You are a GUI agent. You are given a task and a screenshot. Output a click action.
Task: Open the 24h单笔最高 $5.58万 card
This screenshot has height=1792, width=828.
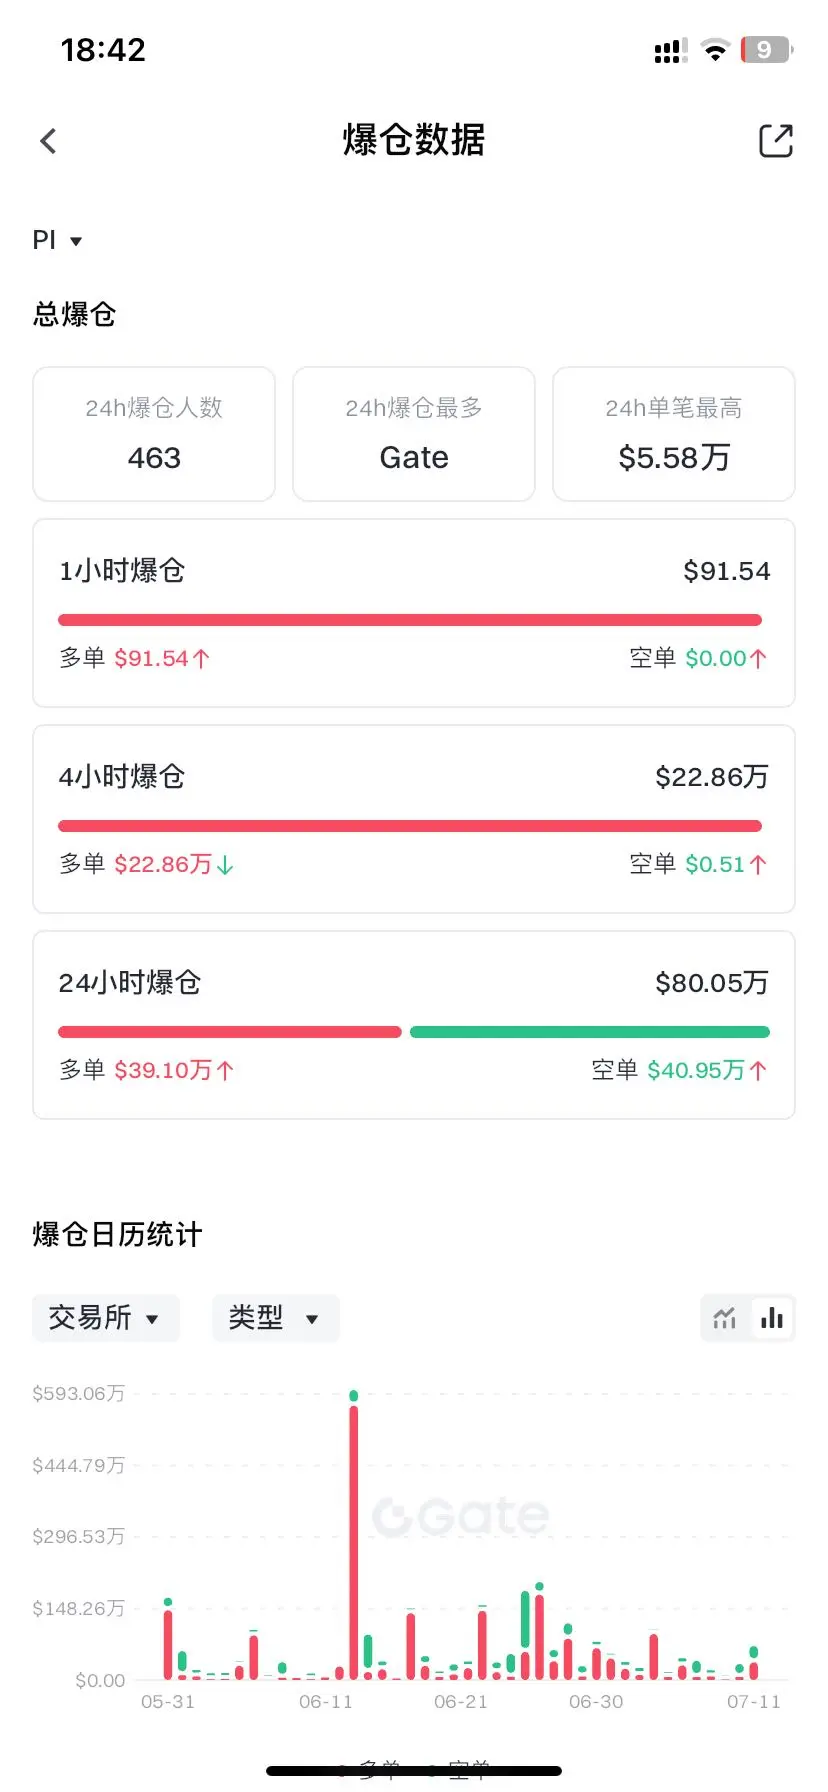(x=674, y=434)
